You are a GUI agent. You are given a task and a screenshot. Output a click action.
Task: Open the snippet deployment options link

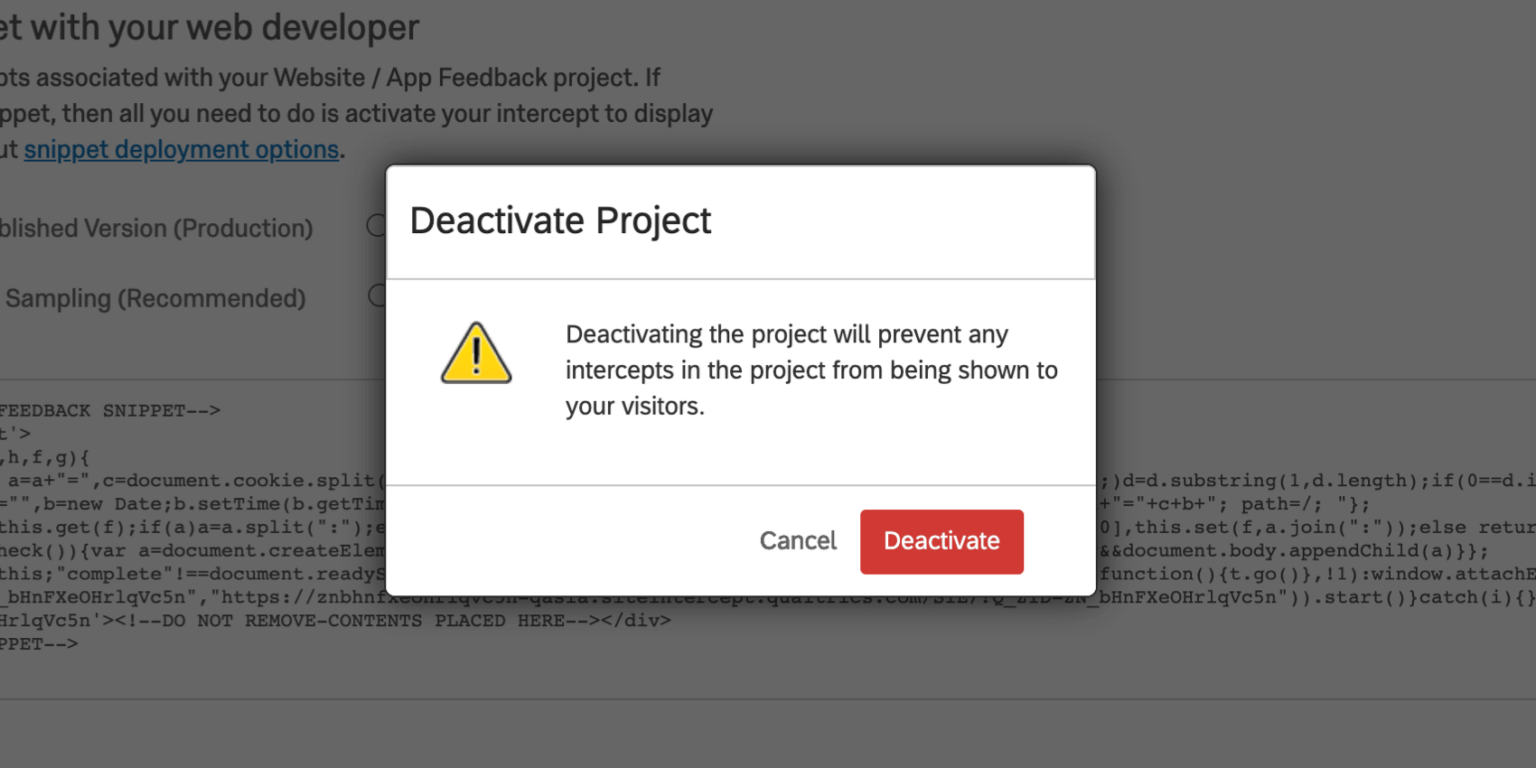pyautogui.click(x=182, y=150)
